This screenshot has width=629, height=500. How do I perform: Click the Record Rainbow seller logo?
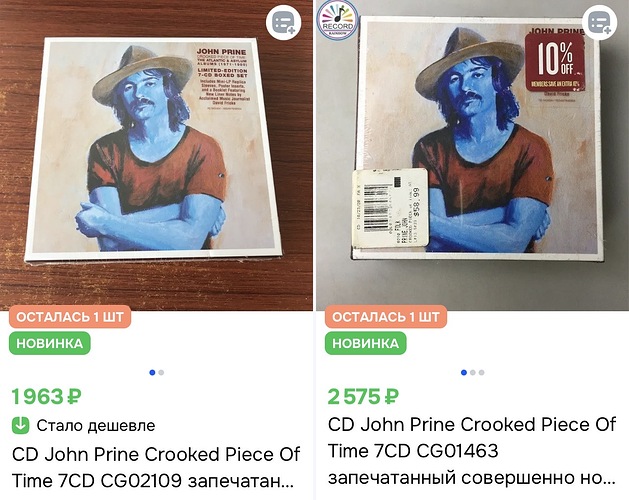point(337,20)
